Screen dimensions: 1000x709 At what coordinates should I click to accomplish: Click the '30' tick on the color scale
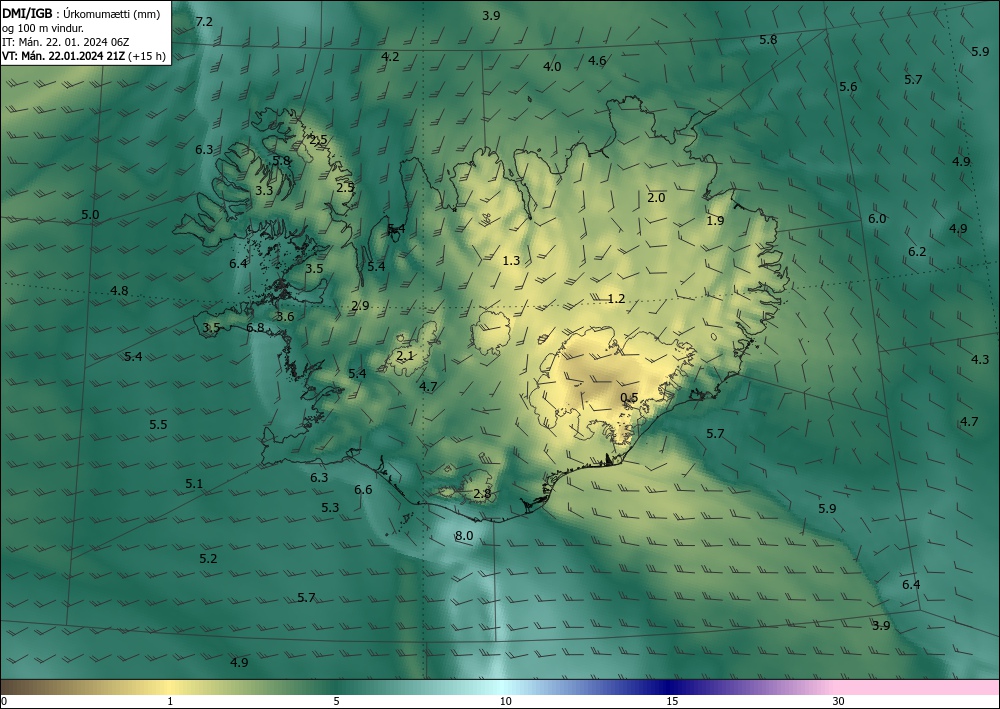click(x=839, y=701)
